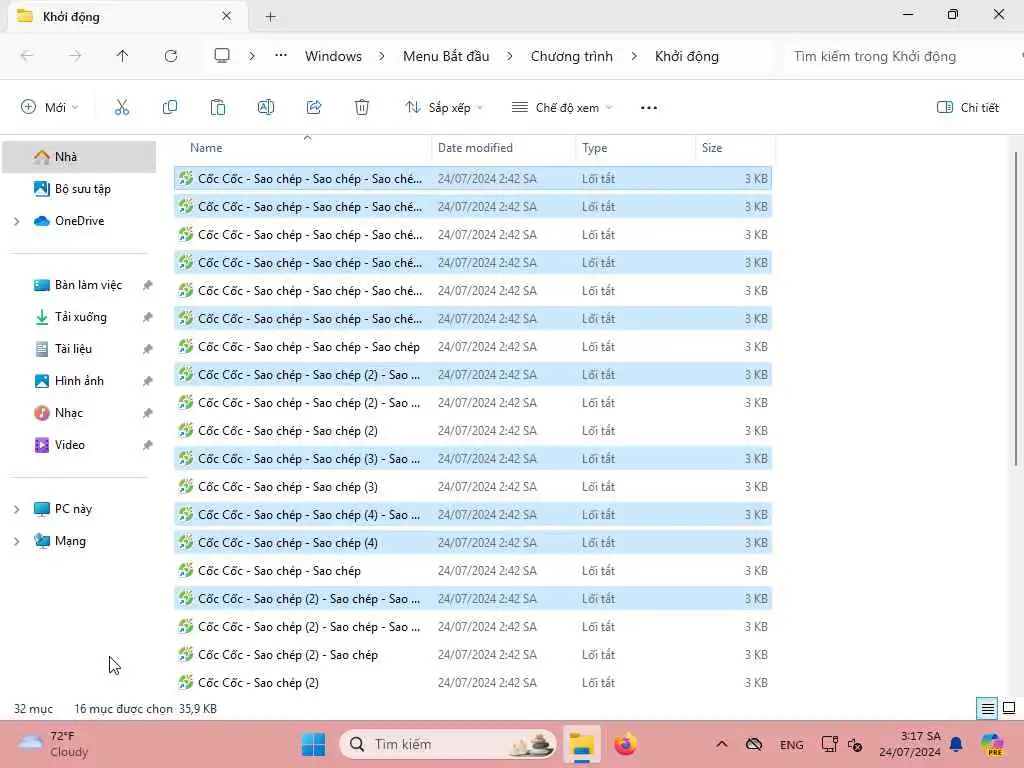Select file Cốc Cốc - Sao chép (2)
Screen dimensions: 1024x768
(x=473, y=683)
